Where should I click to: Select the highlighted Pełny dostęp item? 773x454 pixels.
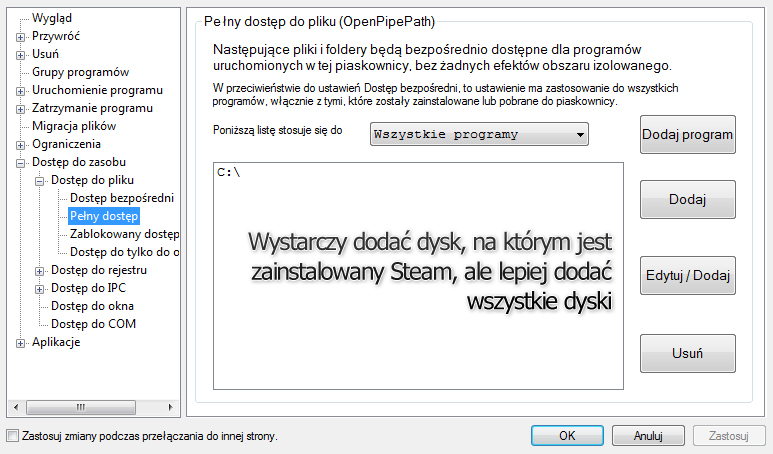[104, 216]
